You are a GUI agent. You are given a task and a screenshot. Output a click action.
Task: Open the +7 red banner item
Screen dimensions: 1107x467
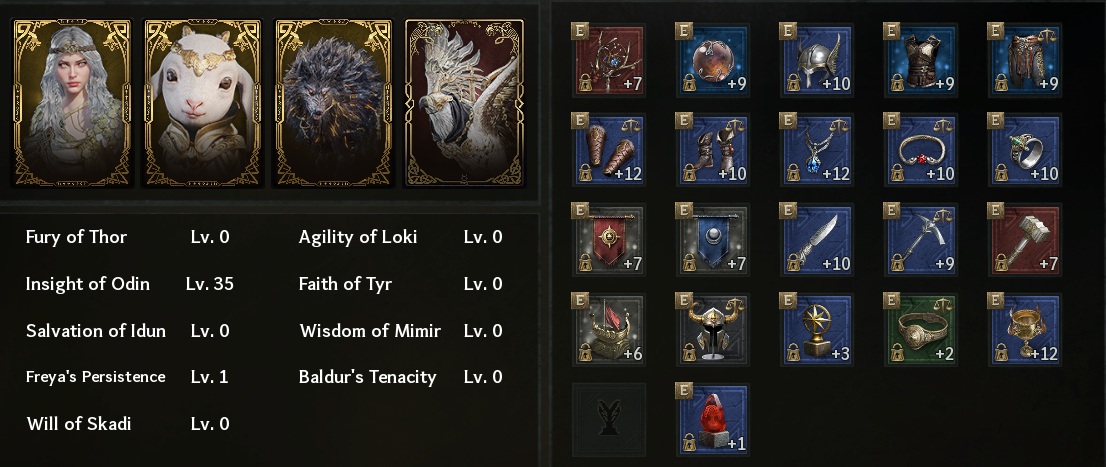click(609, 240)
